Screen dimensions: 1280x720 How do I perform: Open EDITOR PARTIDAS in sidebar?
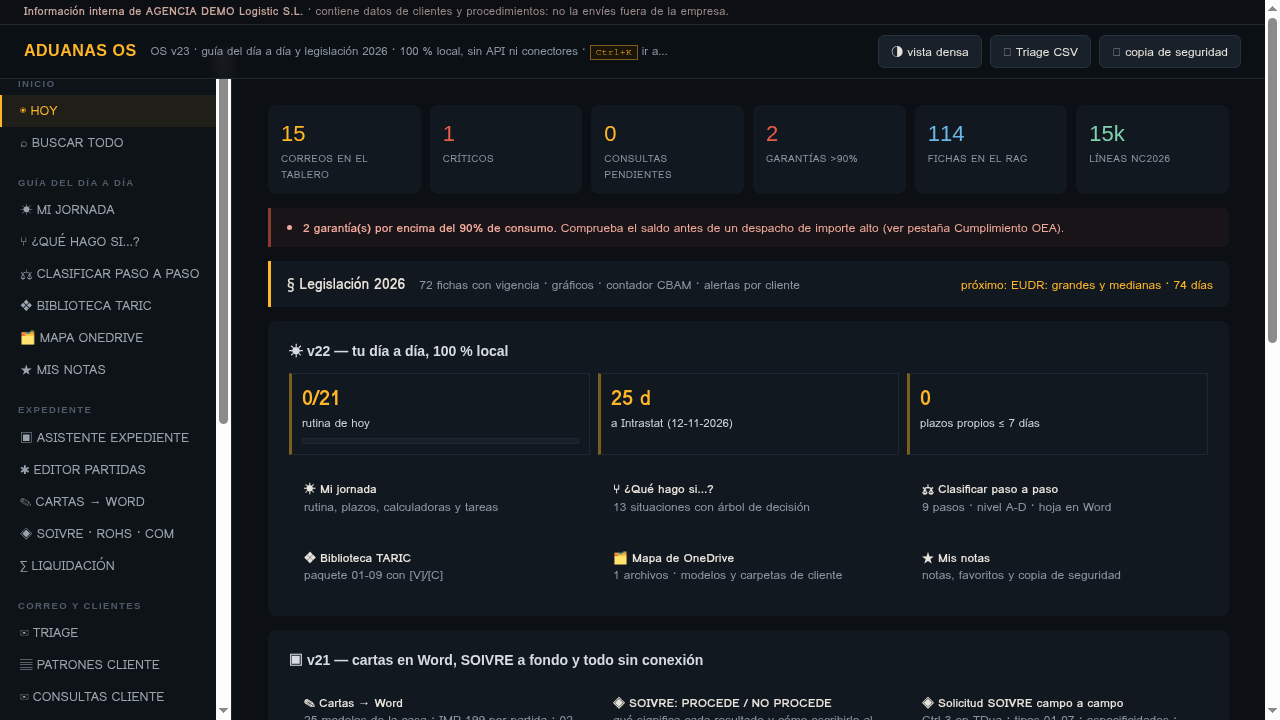[x=108, y=470]
